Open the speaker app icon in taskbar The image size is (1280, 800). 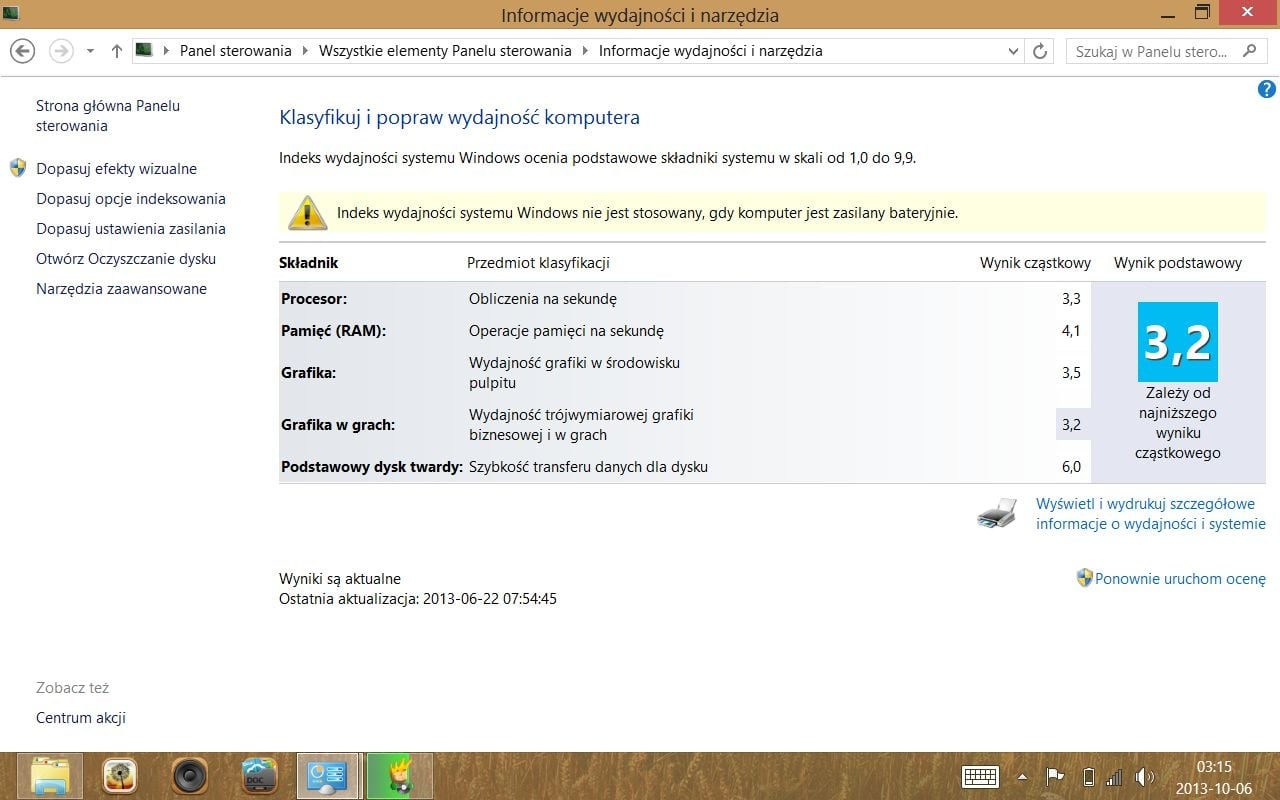189,776
